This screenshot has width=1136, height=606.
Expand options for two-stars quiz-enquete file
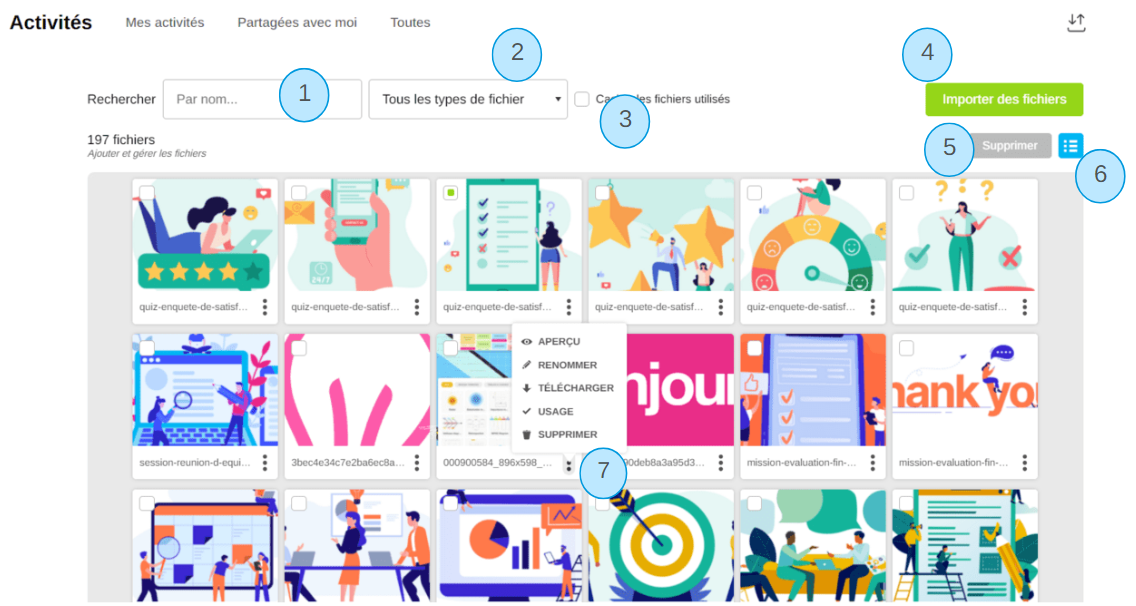click(x=720, y=307)
